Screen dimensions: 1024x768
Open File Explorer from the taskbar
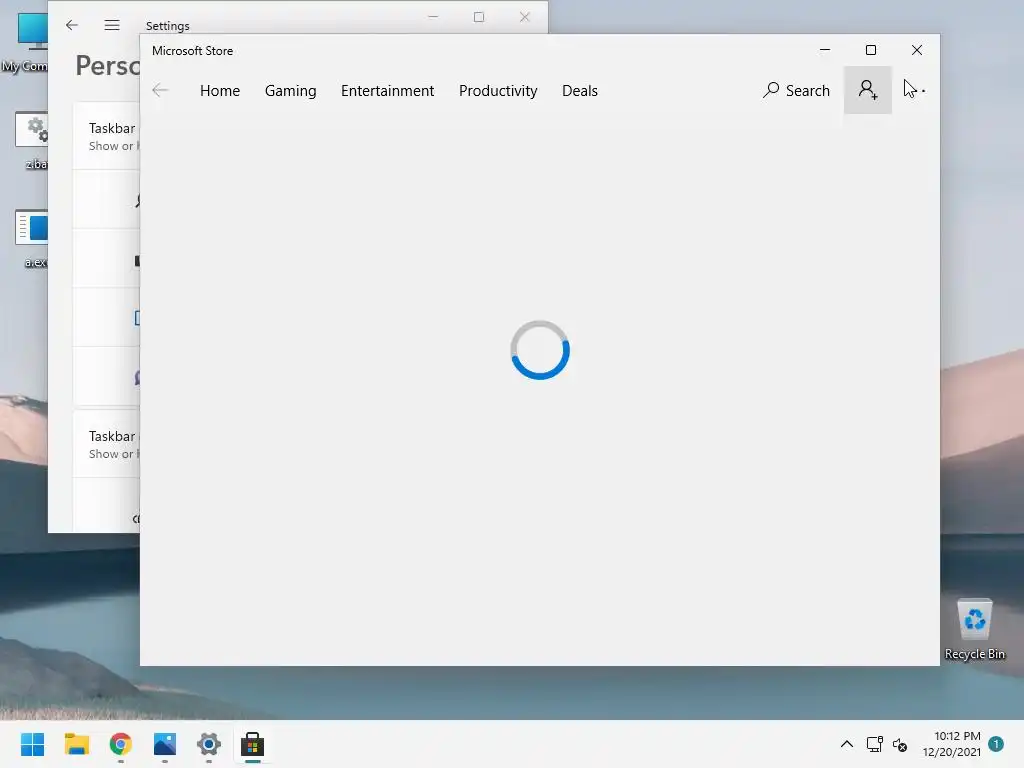pos(76,744)
